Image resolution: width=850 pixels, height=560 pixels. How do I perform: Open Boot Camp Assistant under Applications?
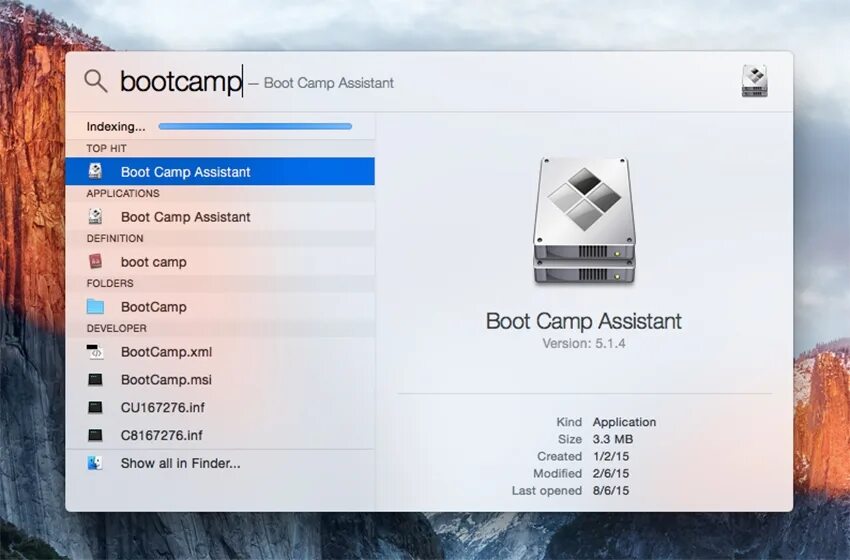(x=220, y=216)
